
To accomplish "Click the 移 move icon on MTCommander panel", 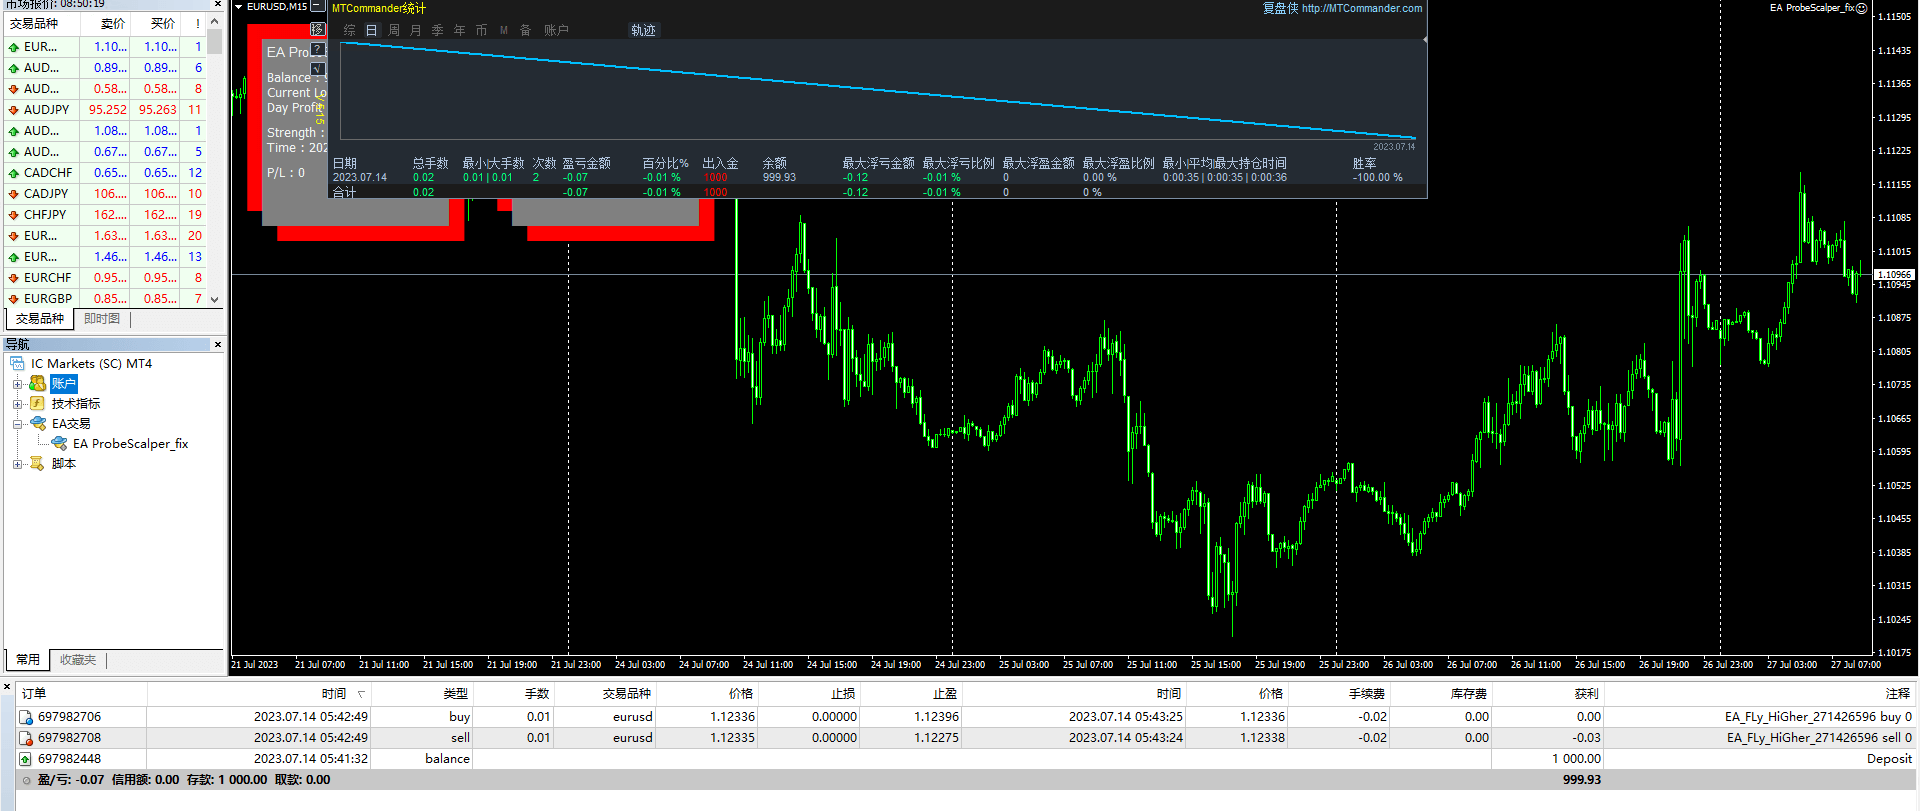I will [318, 29].
